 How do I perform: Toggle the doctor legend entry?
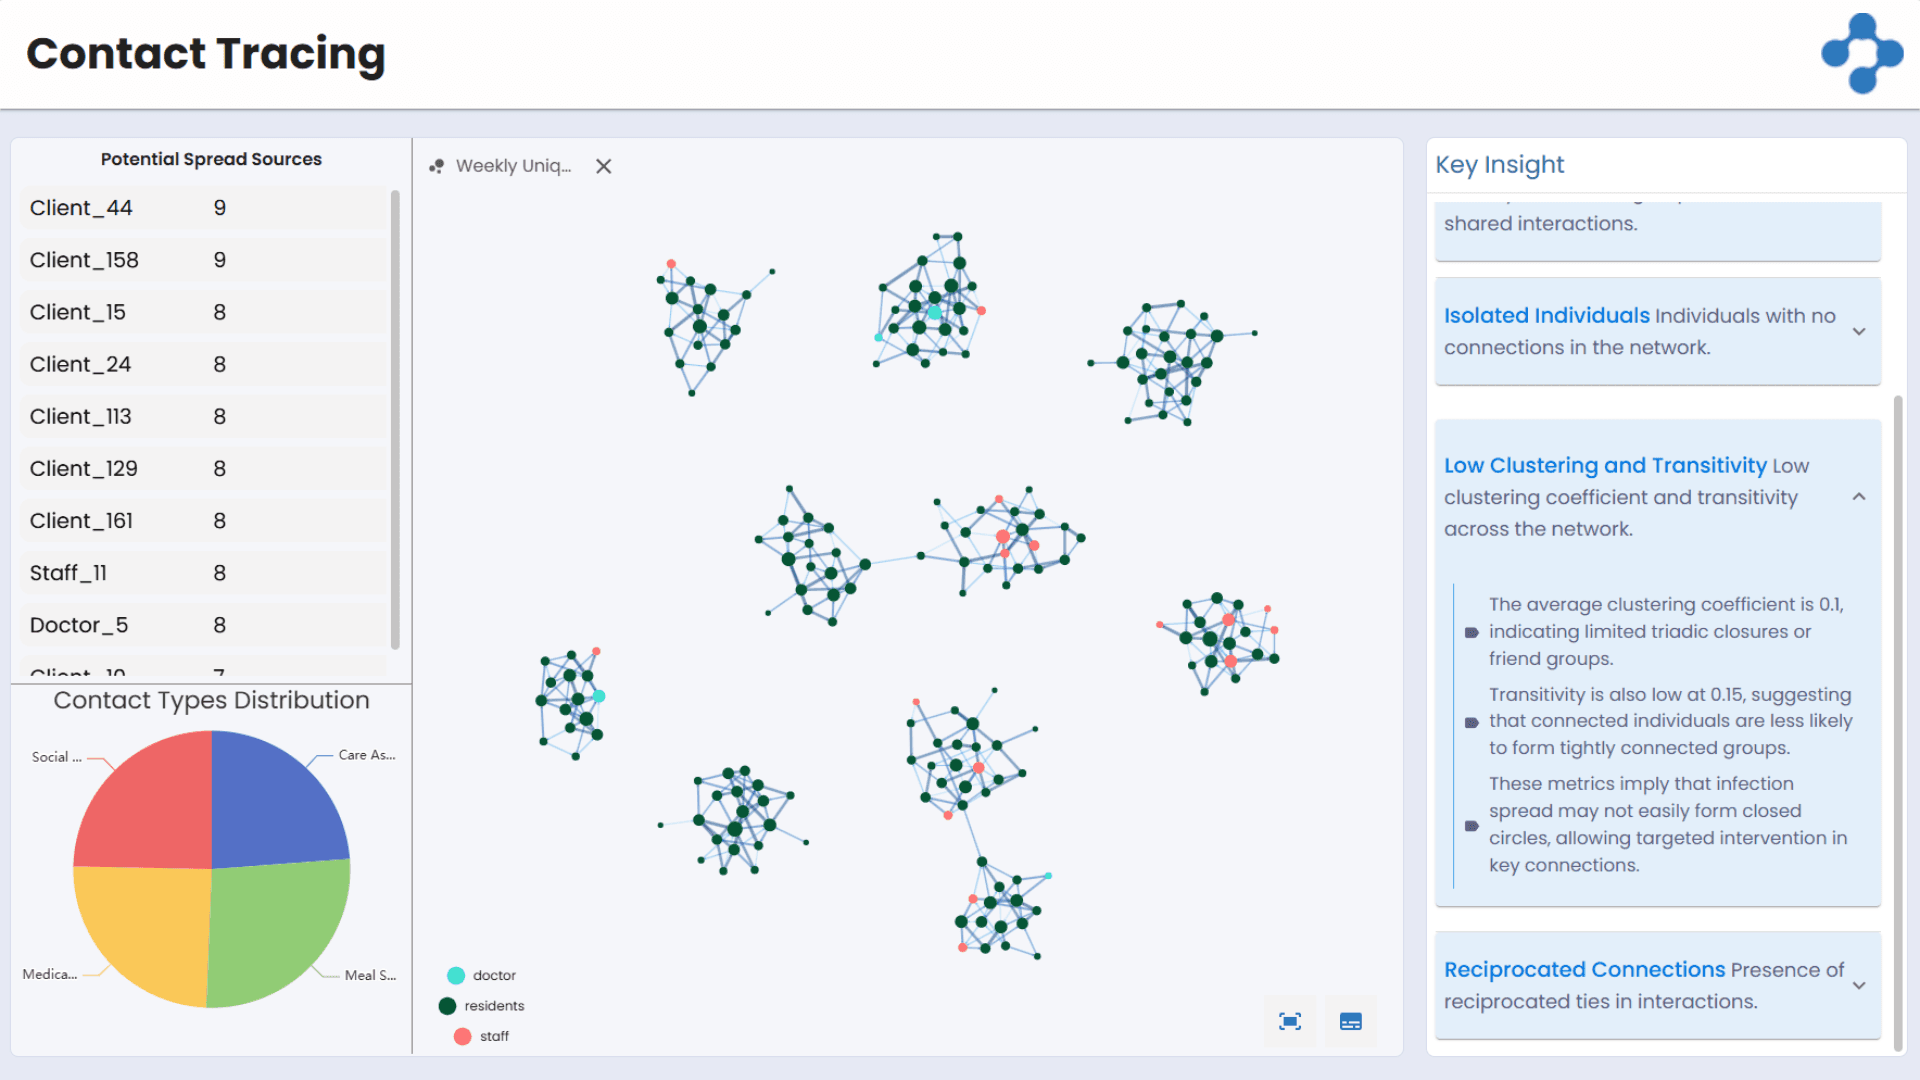pos(481,975)
